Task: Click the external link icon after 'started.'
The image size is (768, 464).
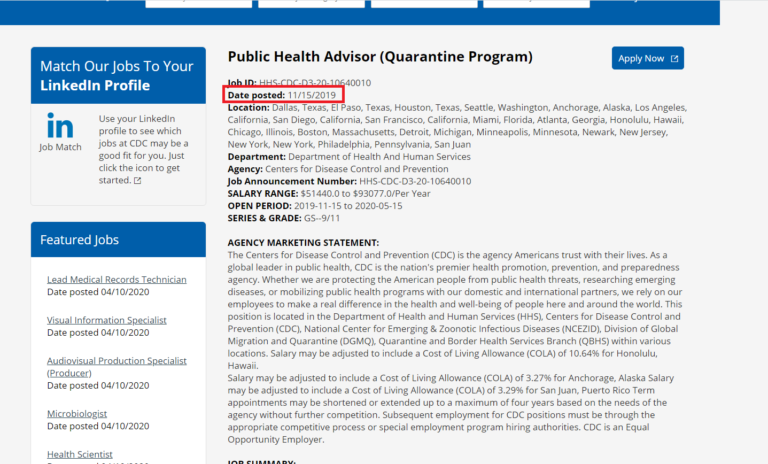Action: 137,181
